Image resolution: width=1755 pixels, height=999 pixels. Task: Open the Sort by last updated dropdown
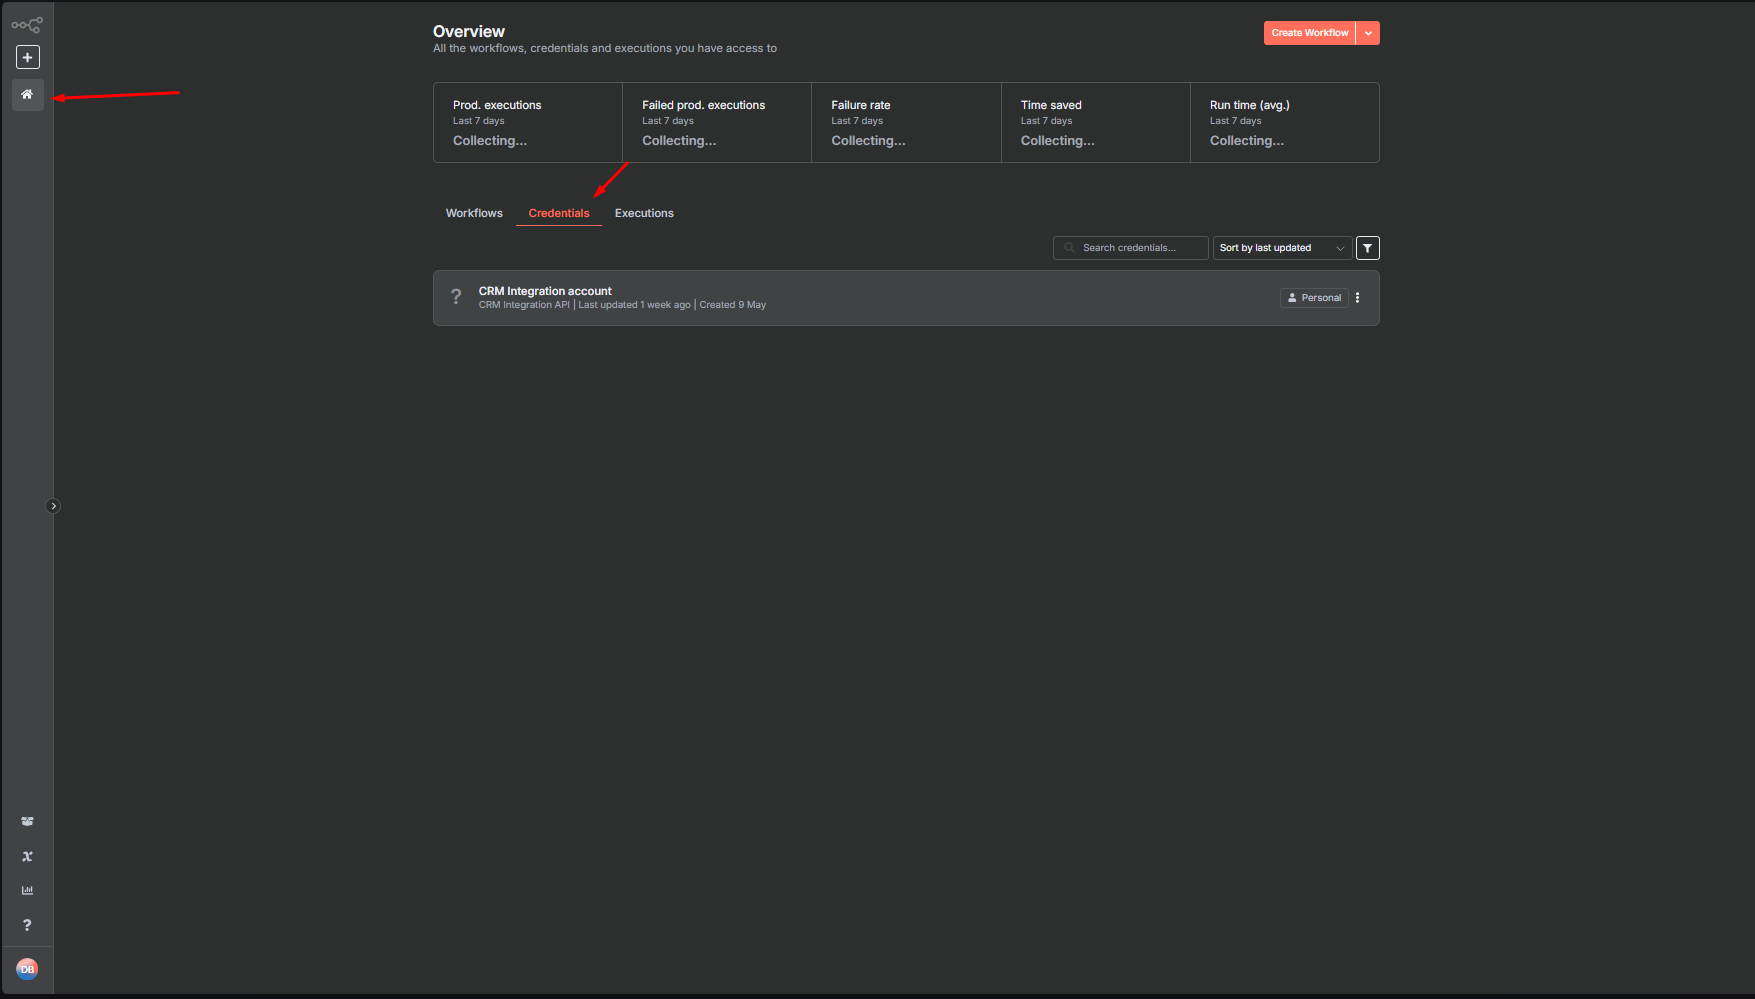tap(1281, 248)
